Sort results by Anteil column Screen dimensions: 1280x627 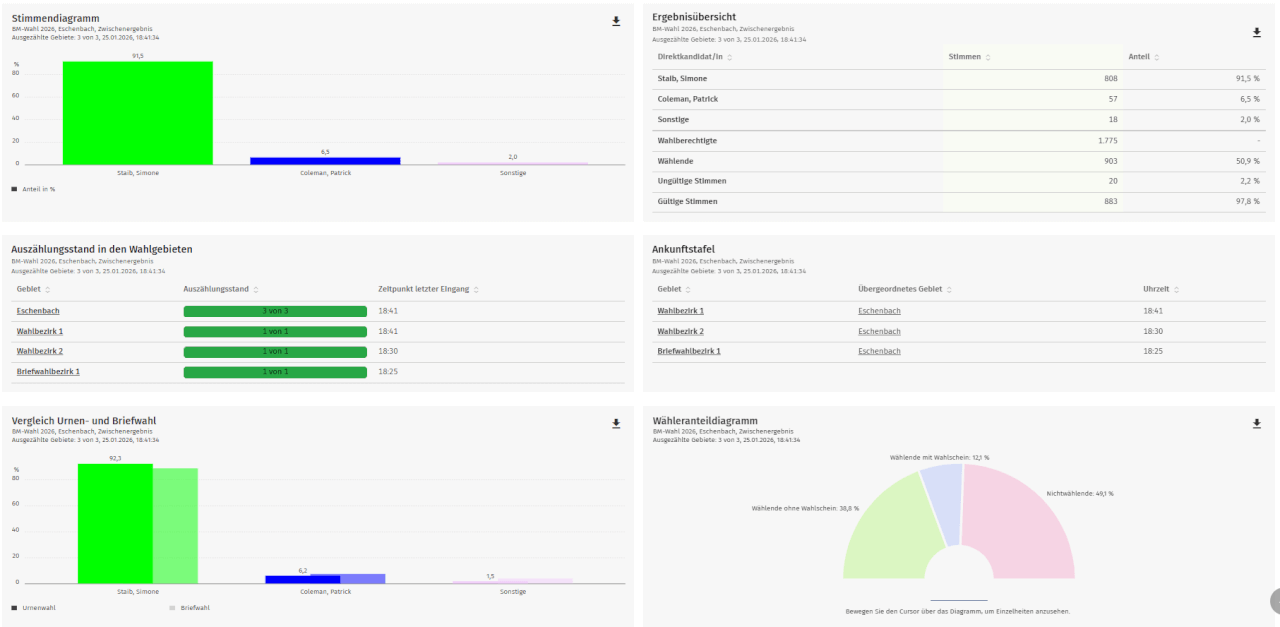[x=1158, y=58]
